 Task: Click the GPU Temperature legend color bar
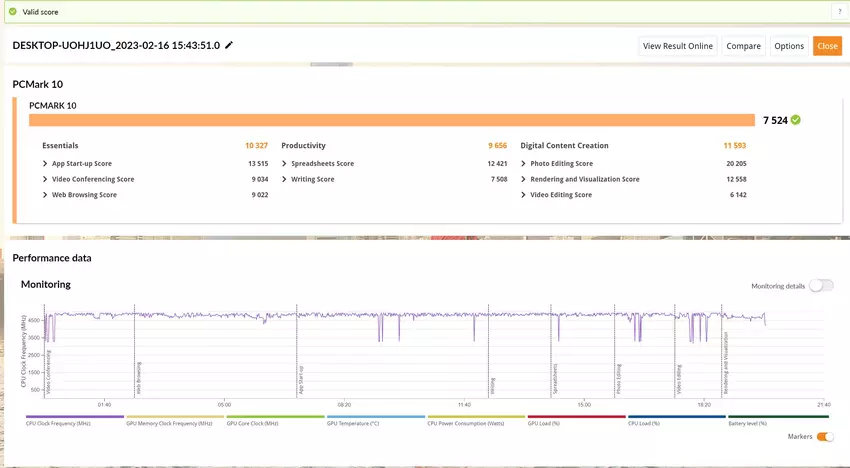pos(375,417)
